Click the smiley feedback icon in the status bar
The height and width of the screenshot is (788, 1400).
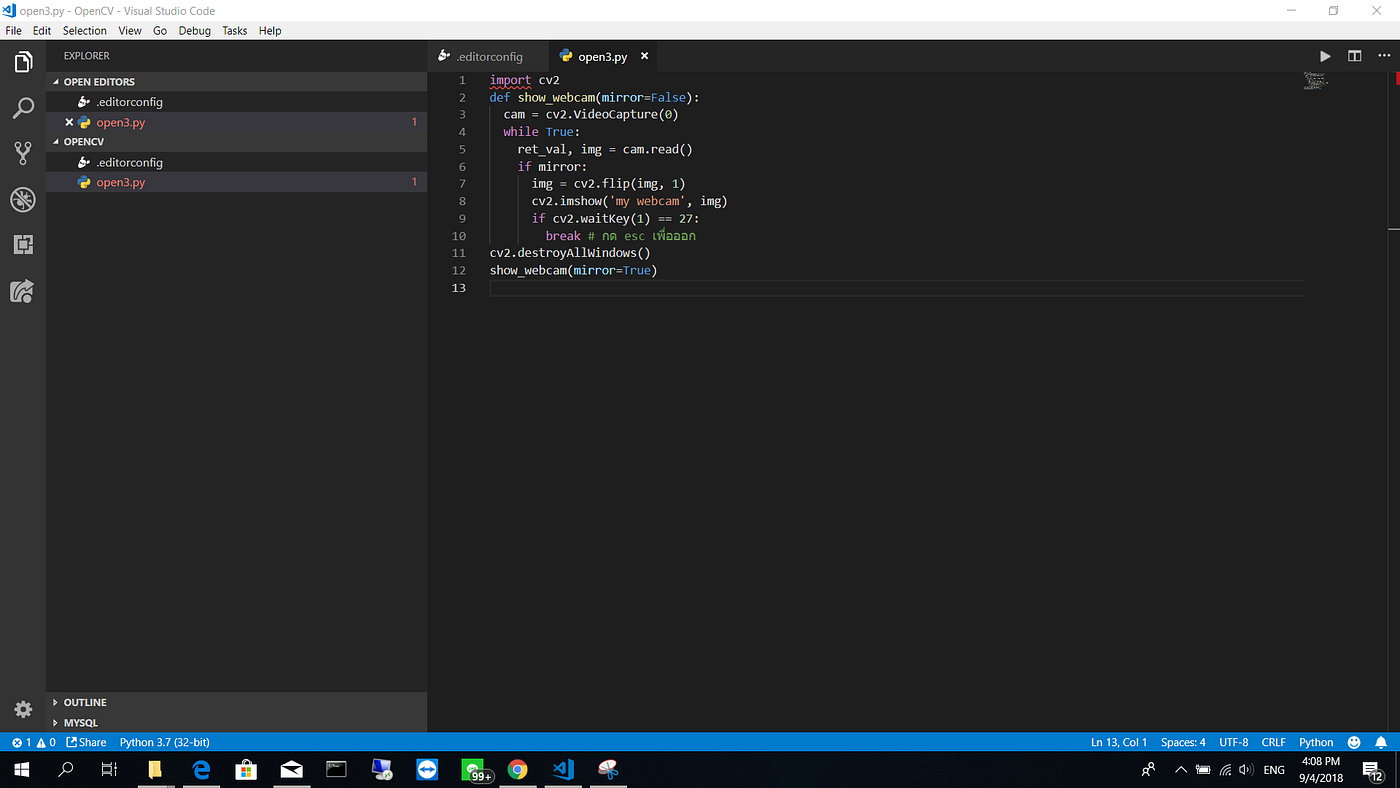[x=1353, y=742]
